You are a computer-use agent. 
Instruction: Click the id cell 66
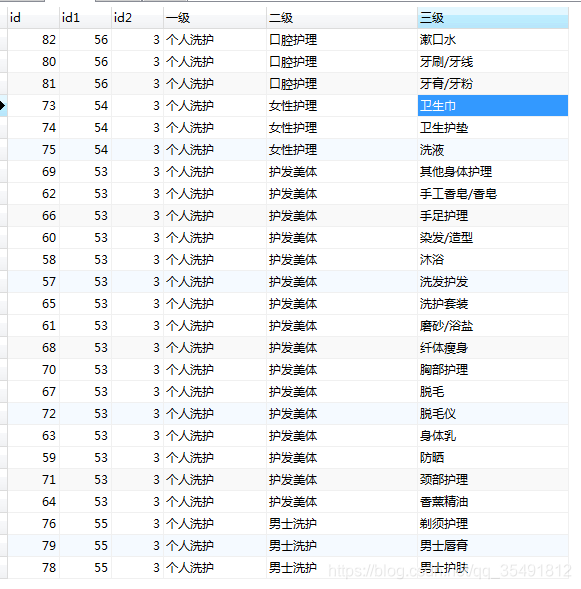pyautogui.click(x=33, y=216)
